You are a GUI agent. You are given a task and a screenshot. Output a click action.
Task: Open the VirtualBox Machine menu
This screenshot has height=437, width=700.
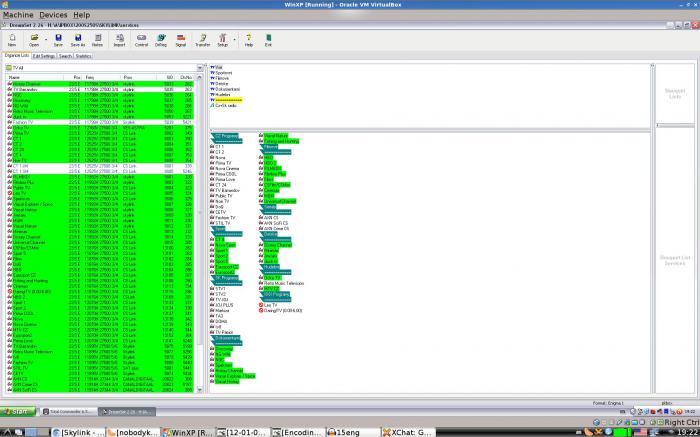tap(18, 15)
